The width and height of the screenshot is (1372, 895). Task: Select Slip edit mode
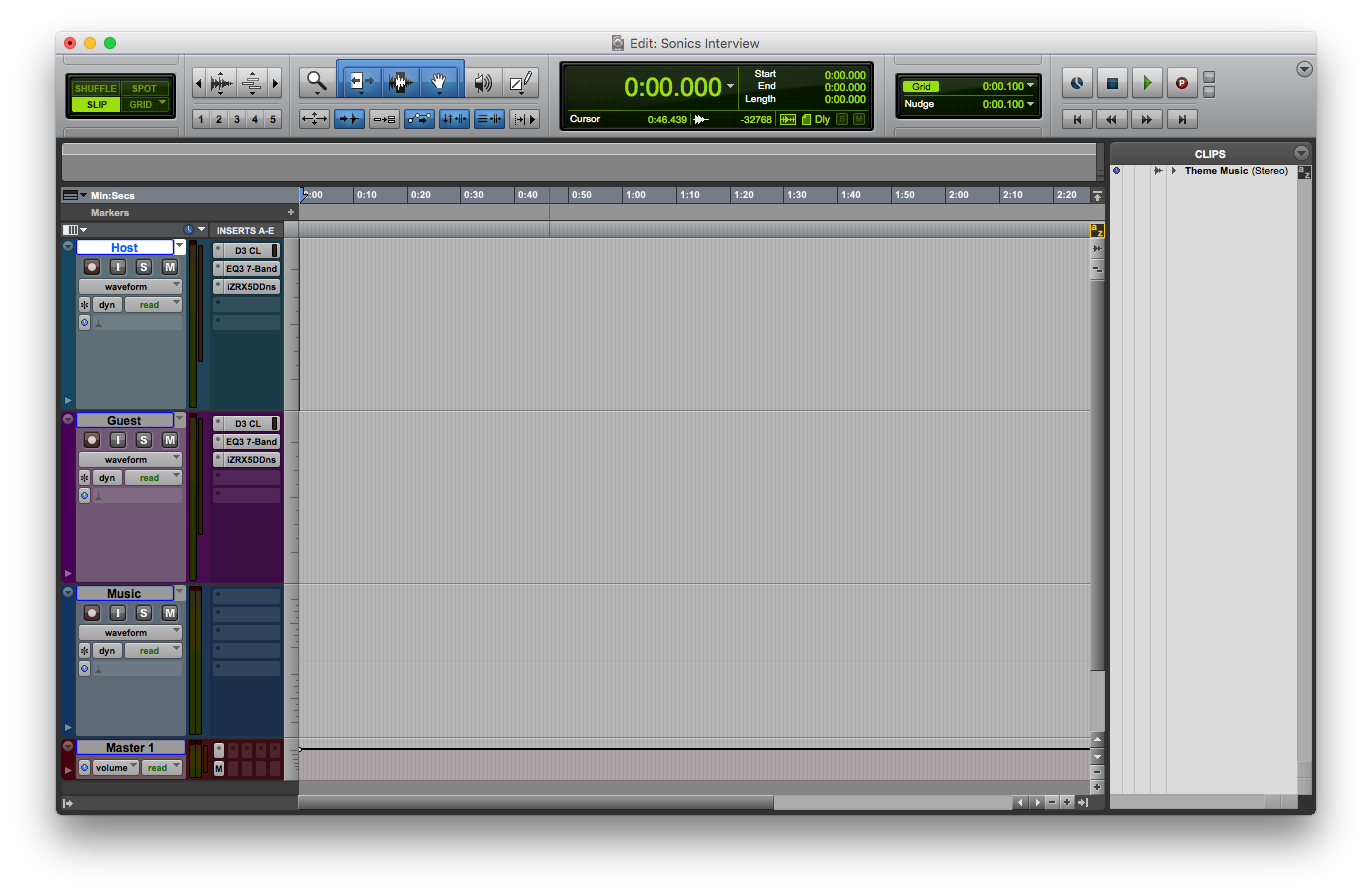click(x=96, y=104)
